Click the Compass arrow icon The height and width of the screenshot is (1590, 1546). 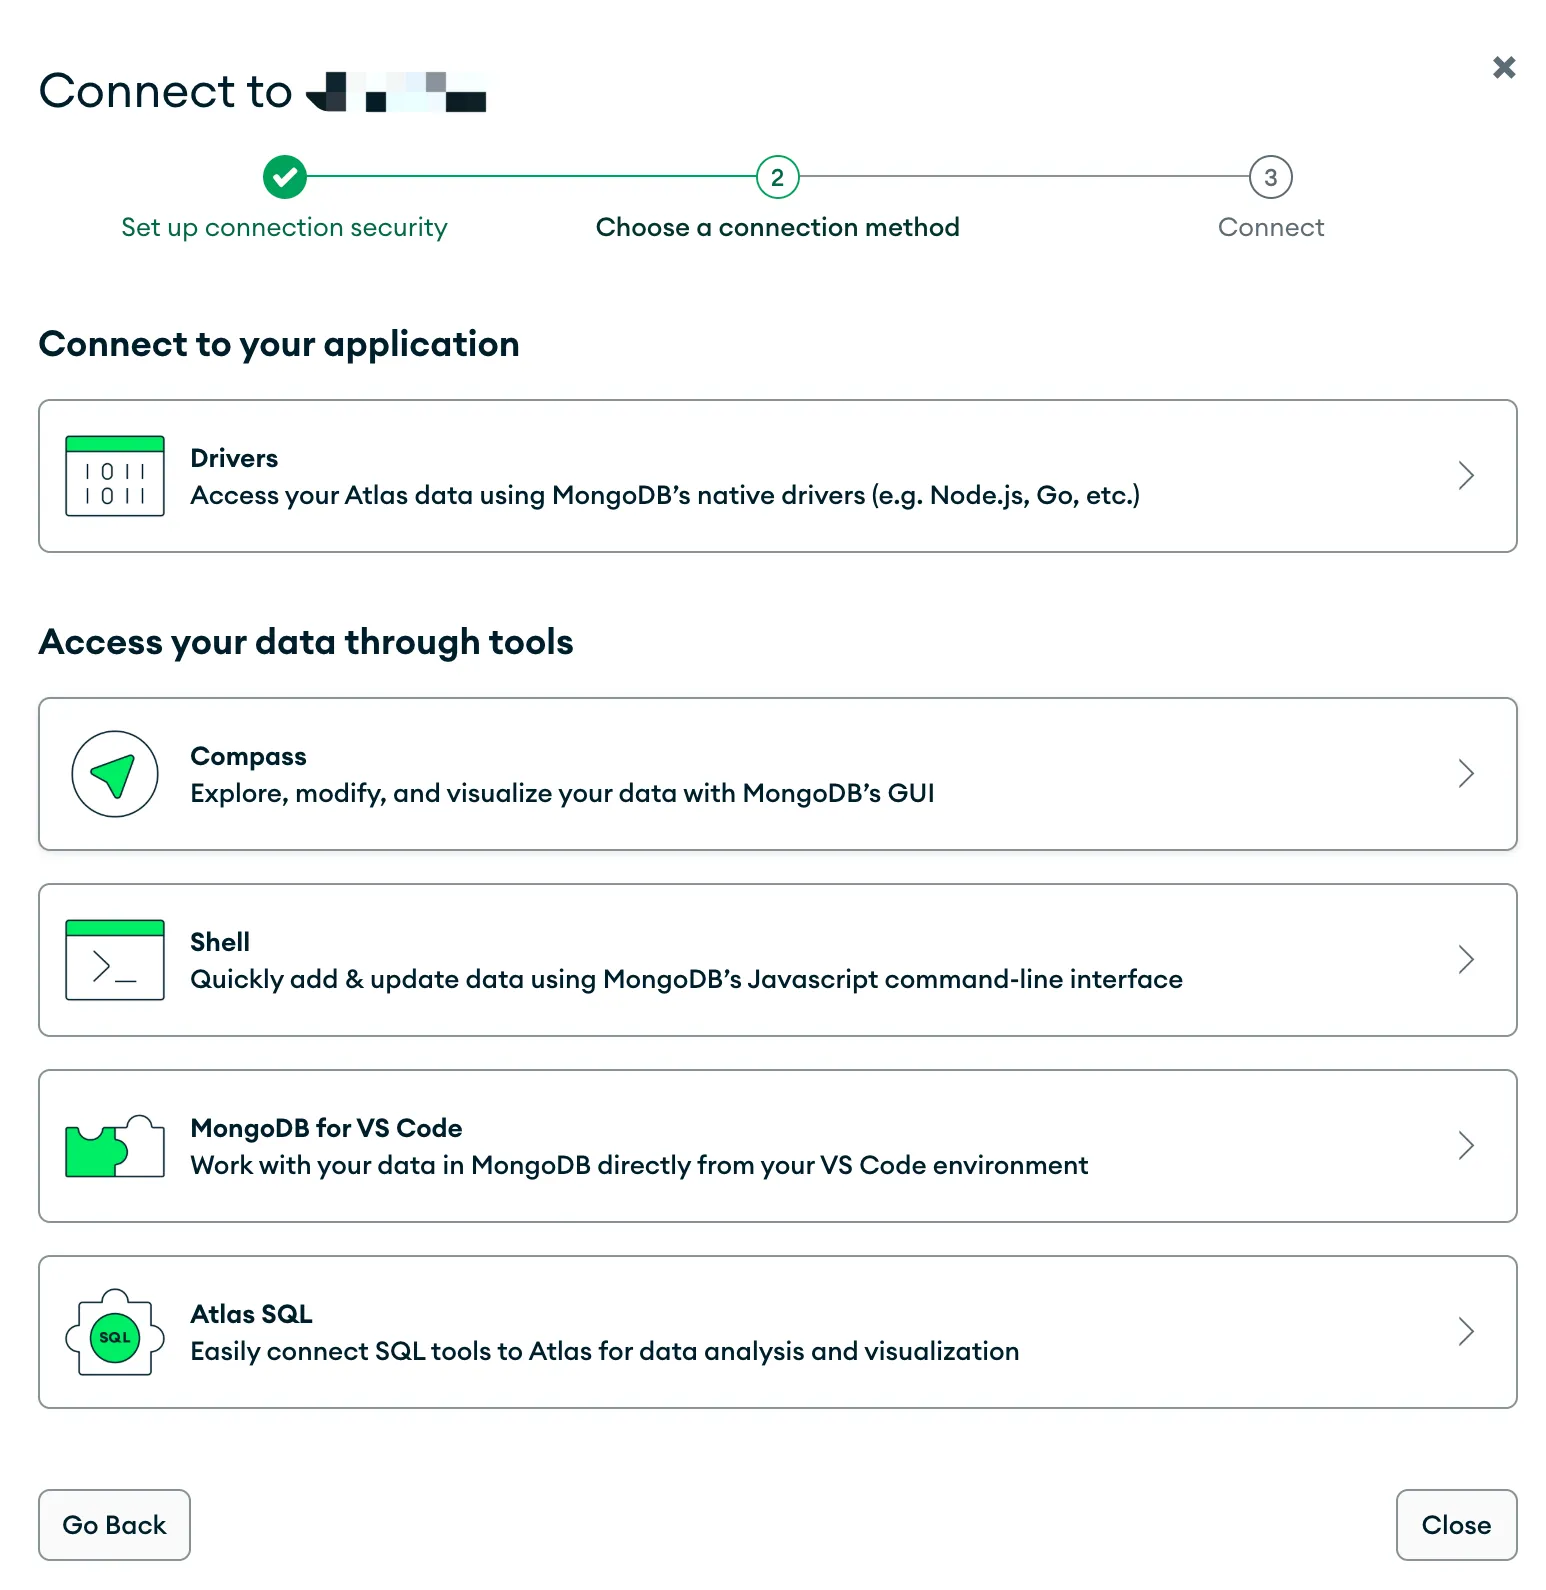pyautogui.click(x=114, y=773)
